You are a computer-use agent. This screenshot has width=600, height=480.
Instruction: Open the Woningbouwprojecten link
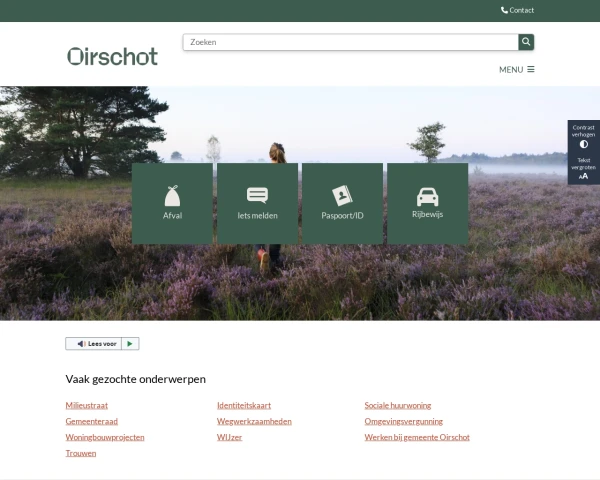[105, 437]
